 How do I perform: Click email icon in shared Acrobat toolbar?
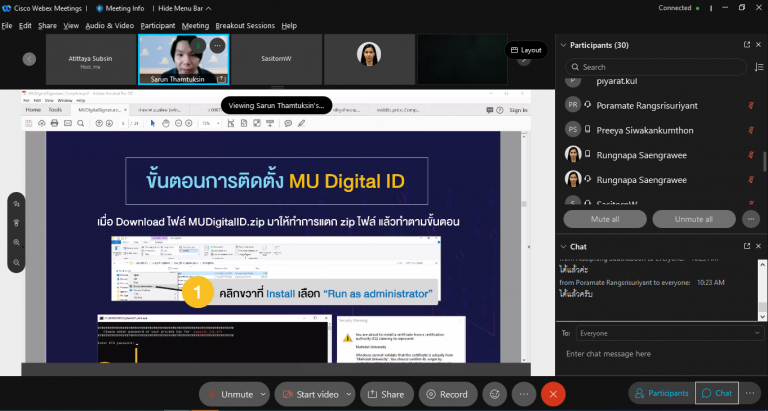[x=68, y=123]
